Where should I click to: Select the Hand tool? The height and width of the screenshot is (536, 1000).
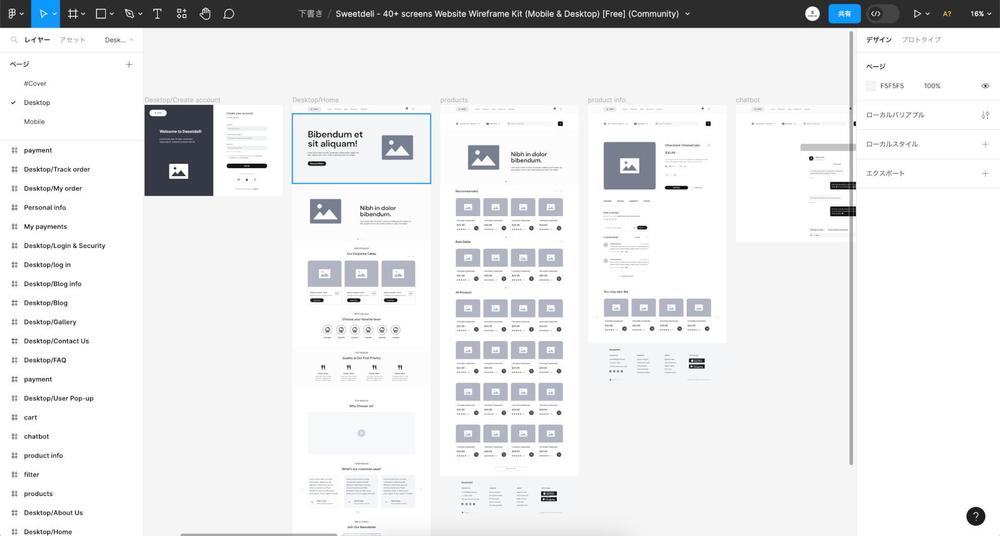tap(205, 13)
